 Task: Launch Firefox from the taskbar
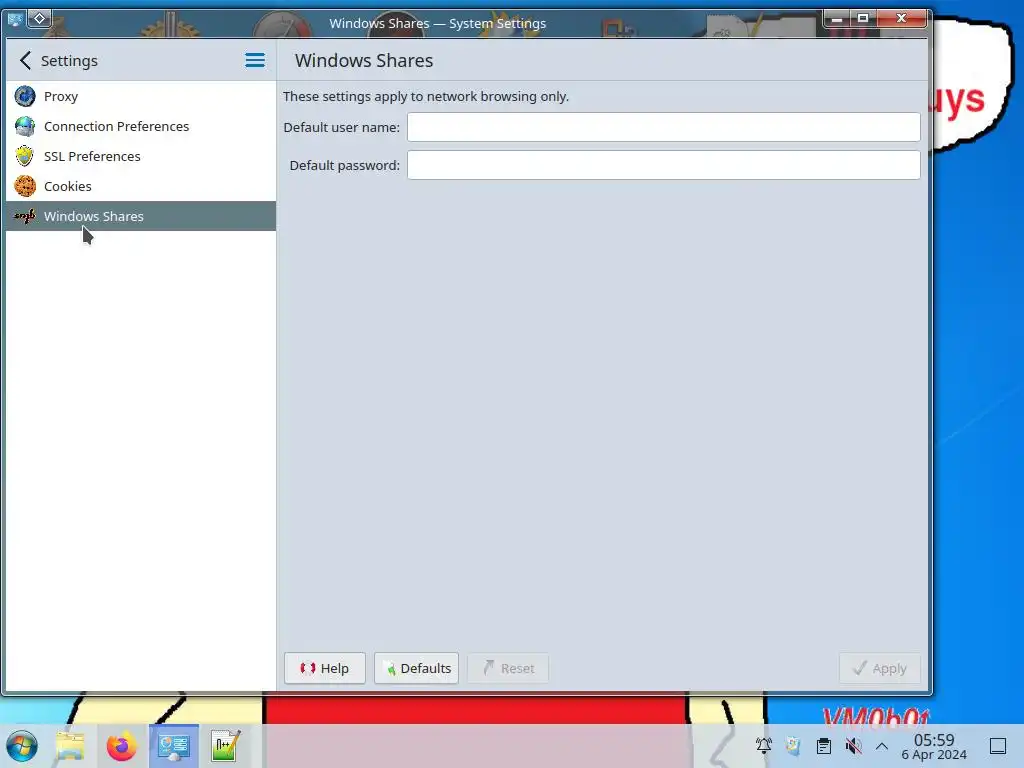click(x=121, y=746)
